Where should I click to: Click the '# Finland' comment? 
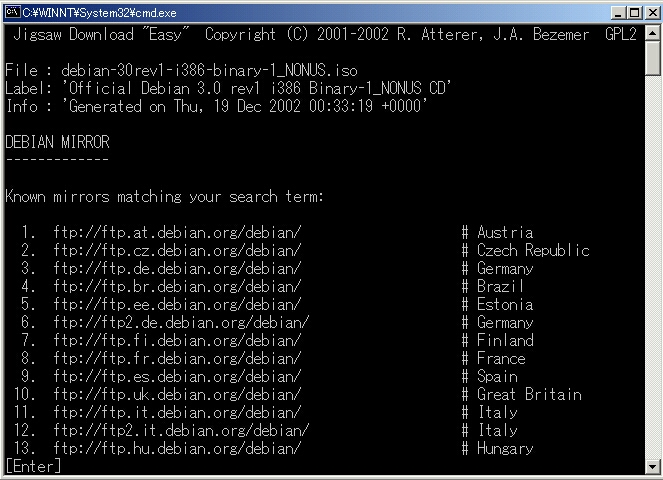[x=497, y=340]
